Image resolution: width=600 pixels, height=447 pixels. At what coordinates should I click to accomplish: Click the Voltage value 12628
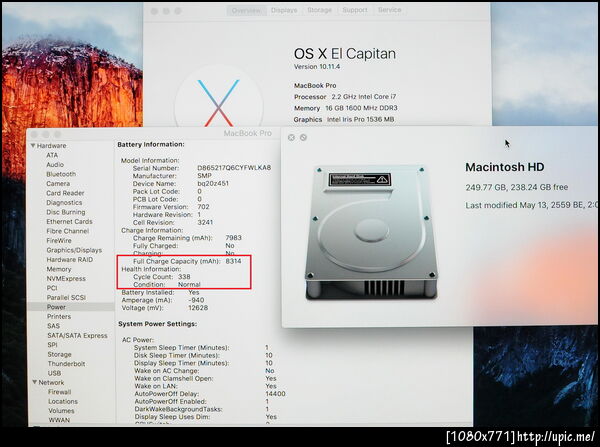click(198, 308)
